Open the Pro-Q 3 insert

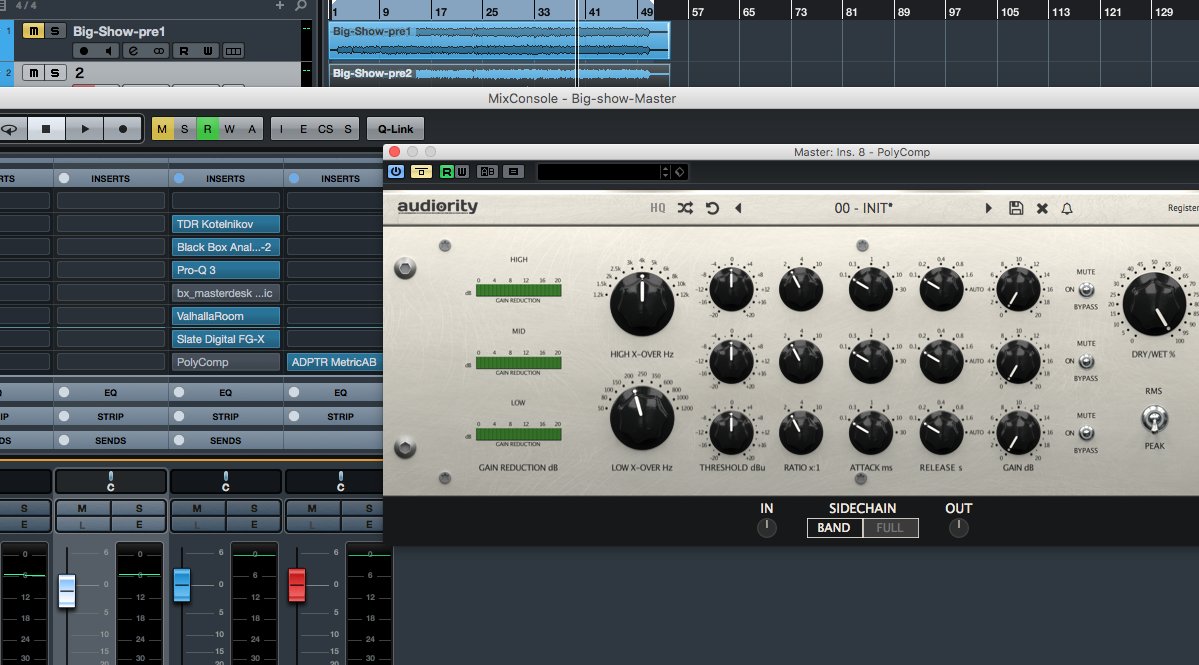tap(226, 270)
